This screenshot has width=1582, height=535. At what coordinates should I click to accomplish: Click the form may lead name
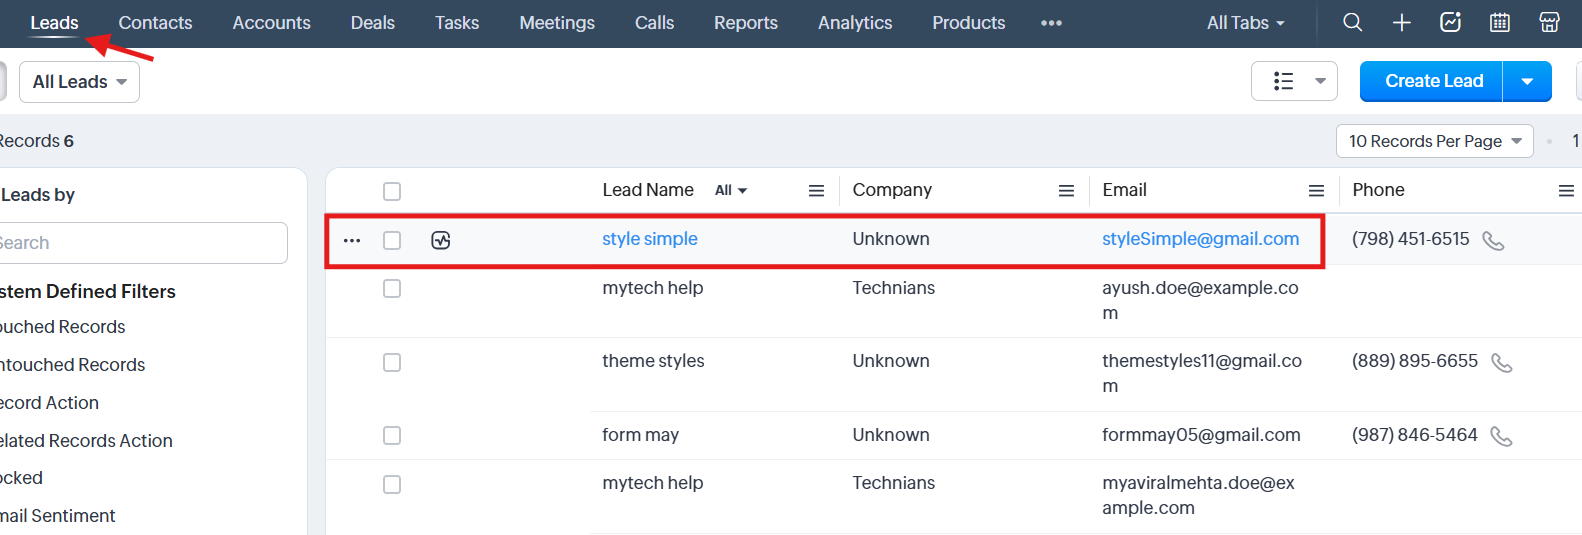coord(640,435)
